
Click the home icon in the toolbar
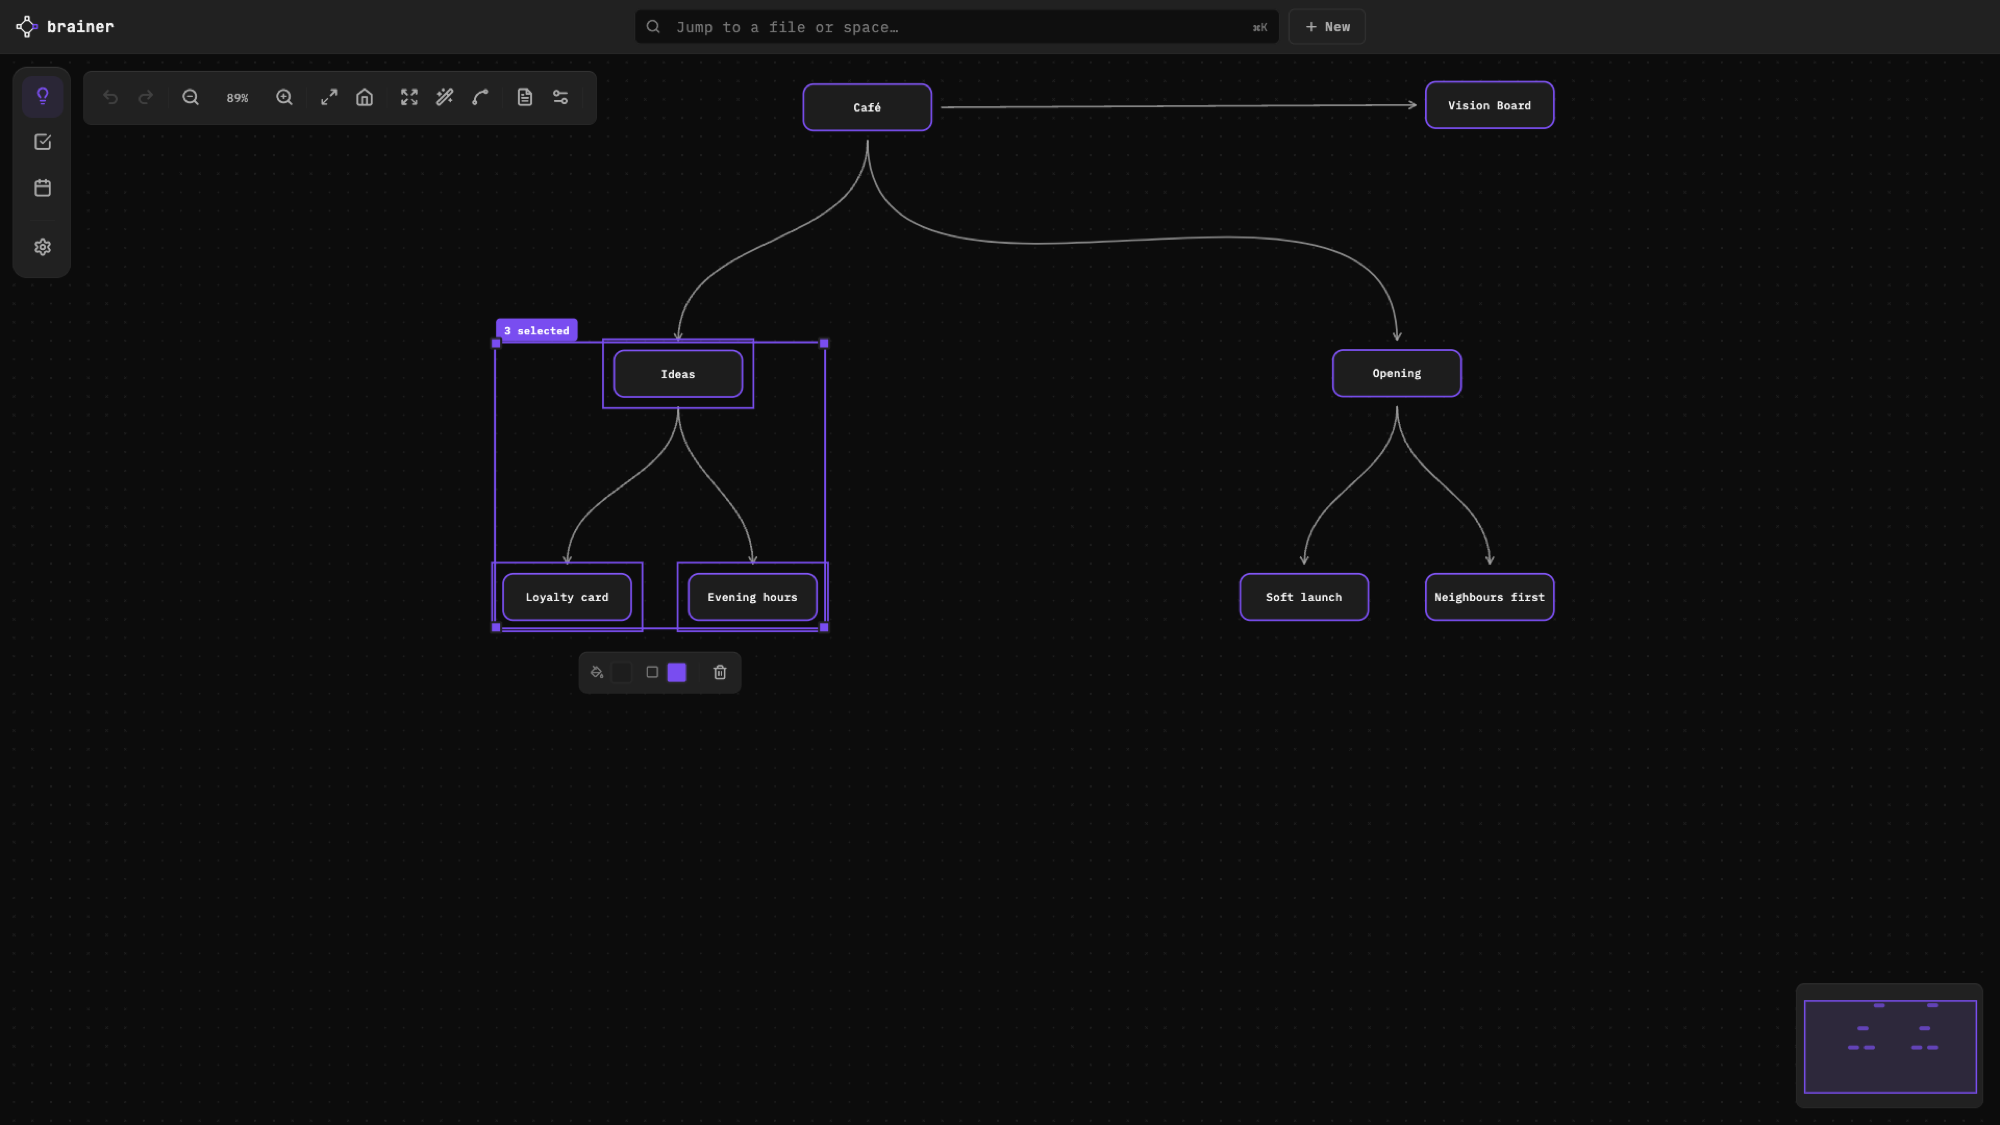(365, 97)
